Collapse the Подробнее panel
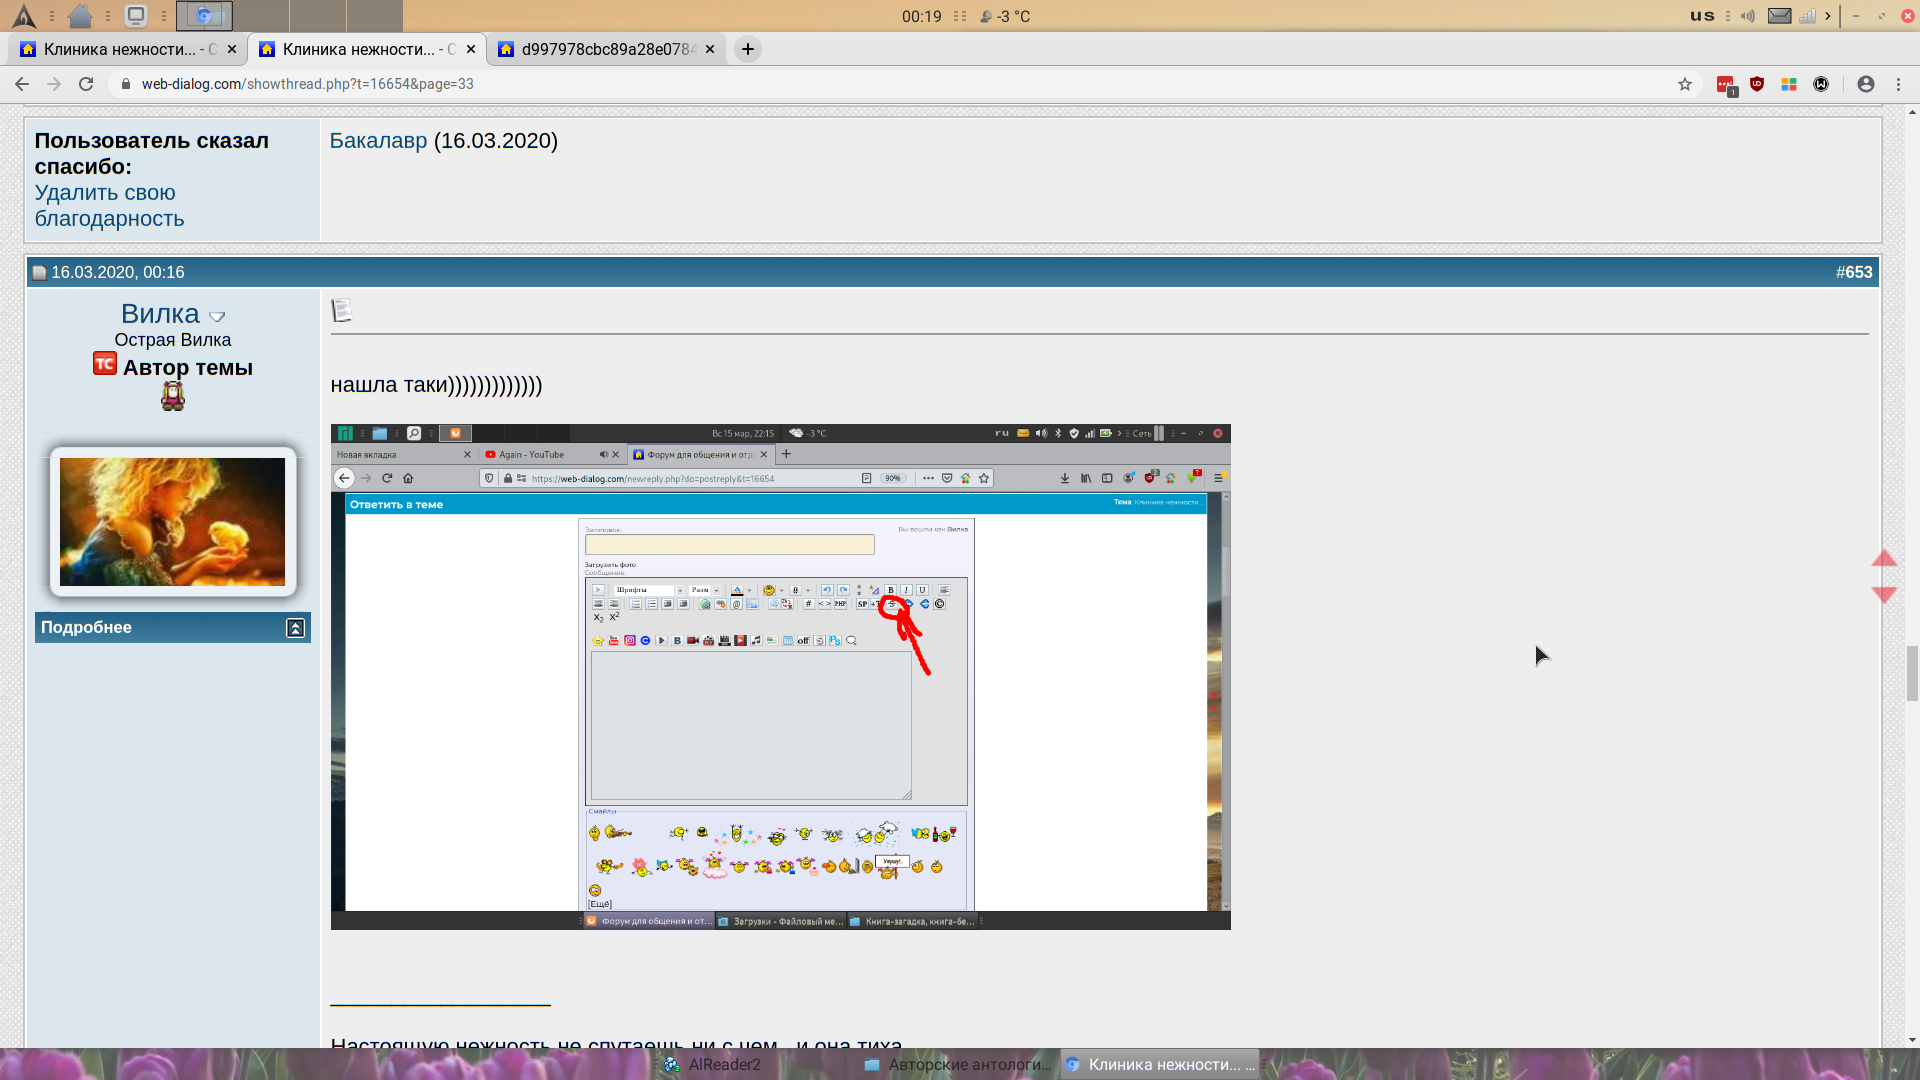The image size is (1920, 1080). pyautogui.click(x=295, y=628)
